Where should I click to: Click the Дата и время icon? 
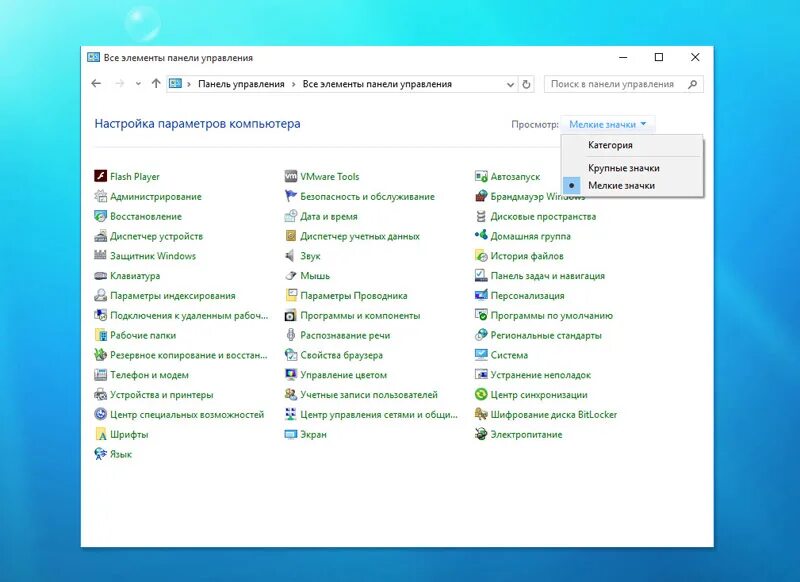[291, 216]
